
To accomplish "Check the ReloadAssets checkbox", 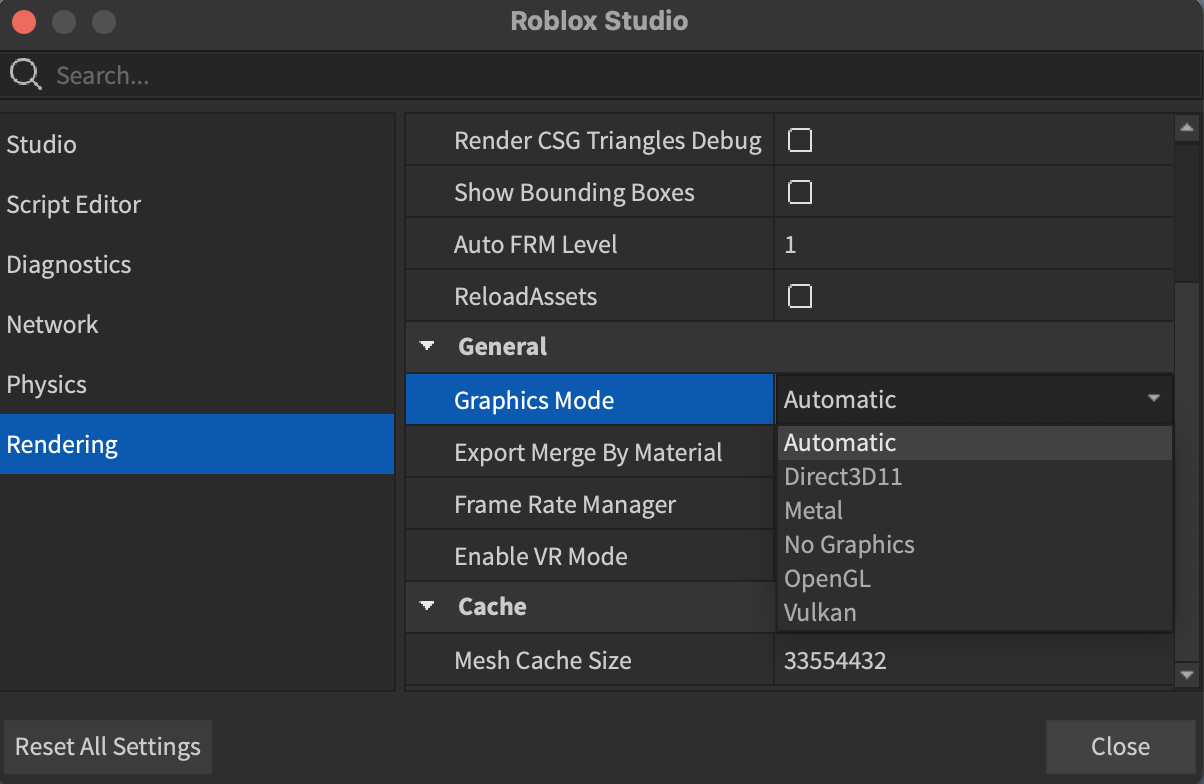I will click(x=799, y=295).
